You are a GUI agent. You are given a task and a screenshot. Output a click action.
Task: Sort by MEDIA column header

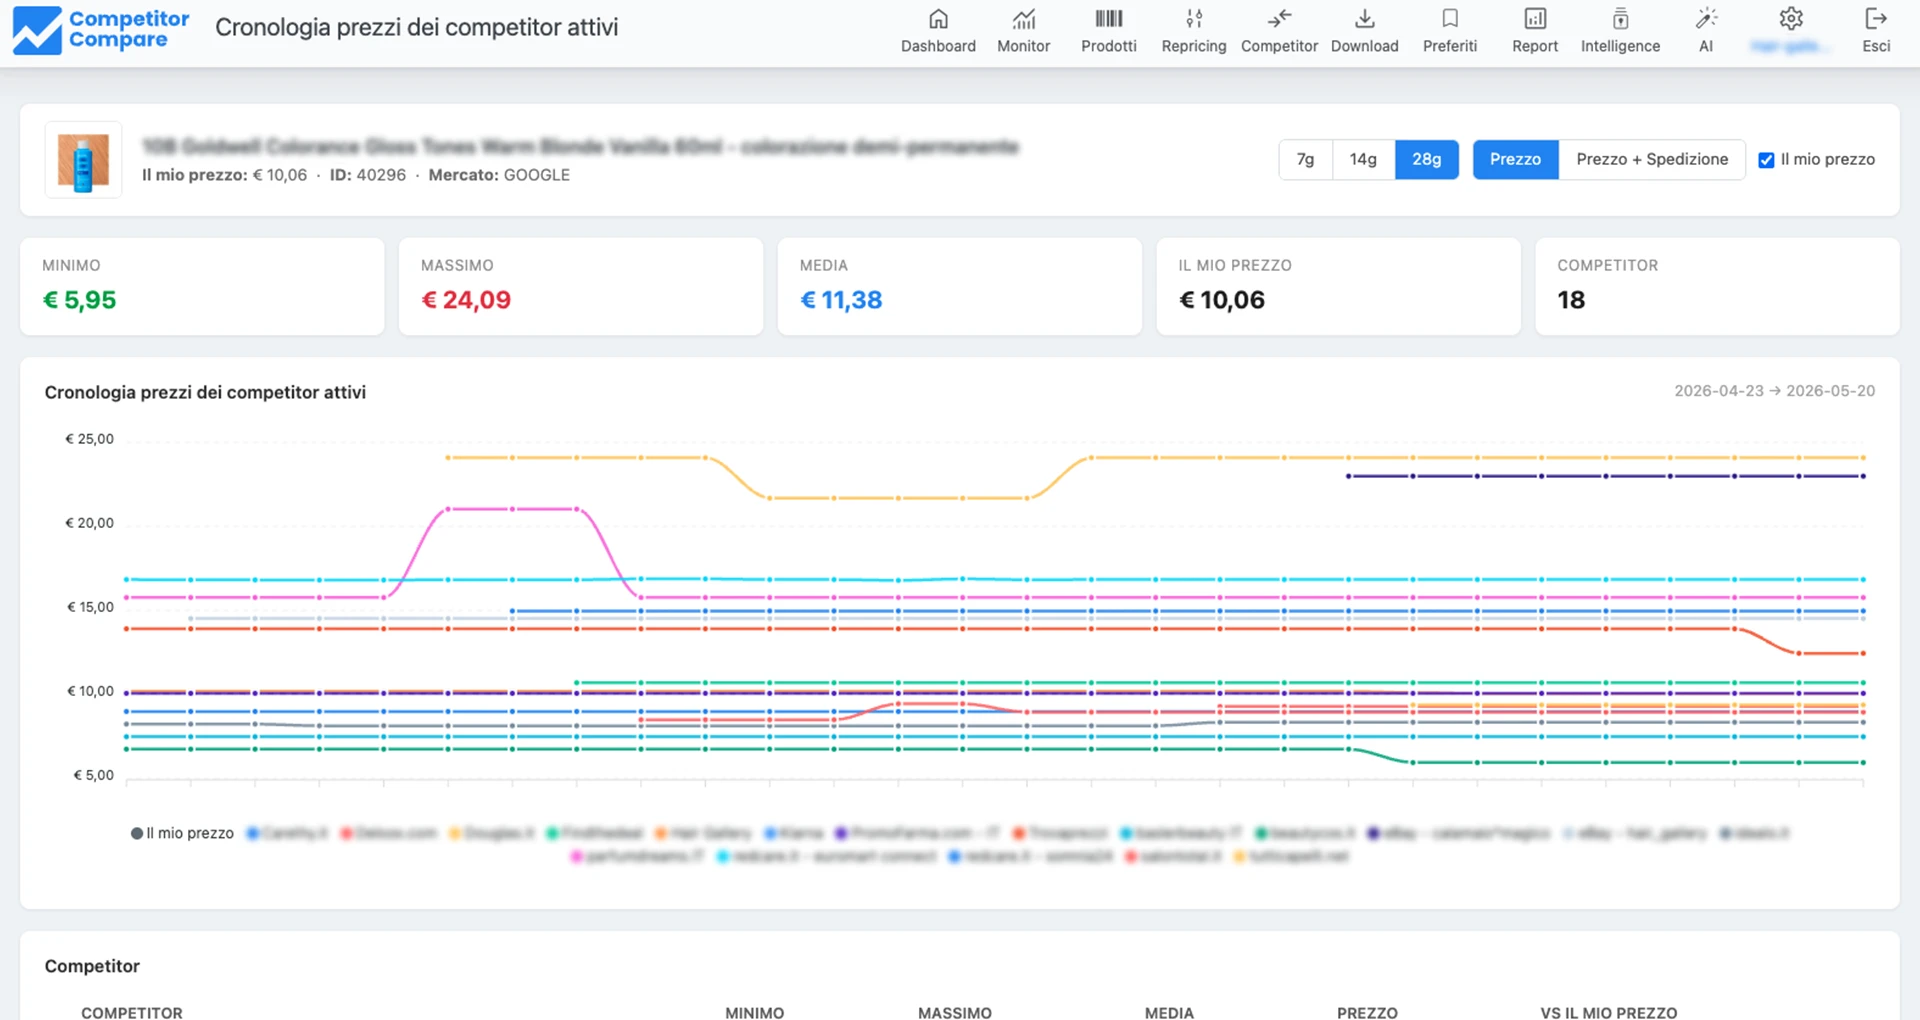coord(1169,1012)
